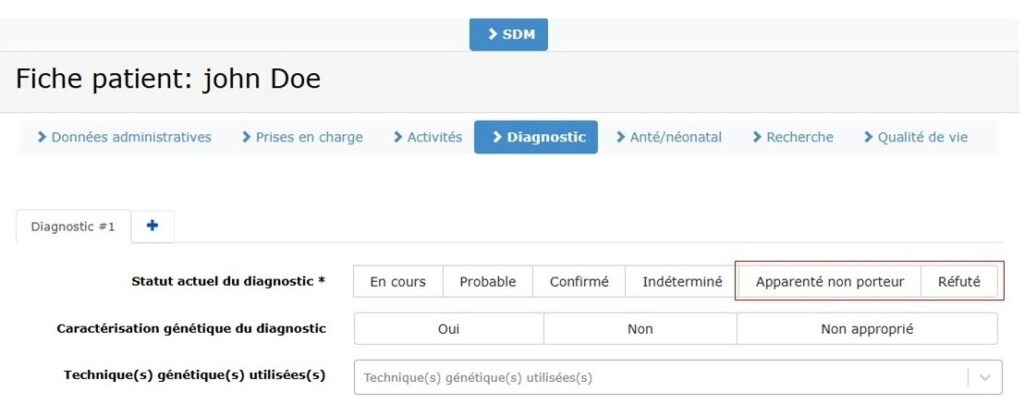Select the Diagnostic tab

pos(536,137)
